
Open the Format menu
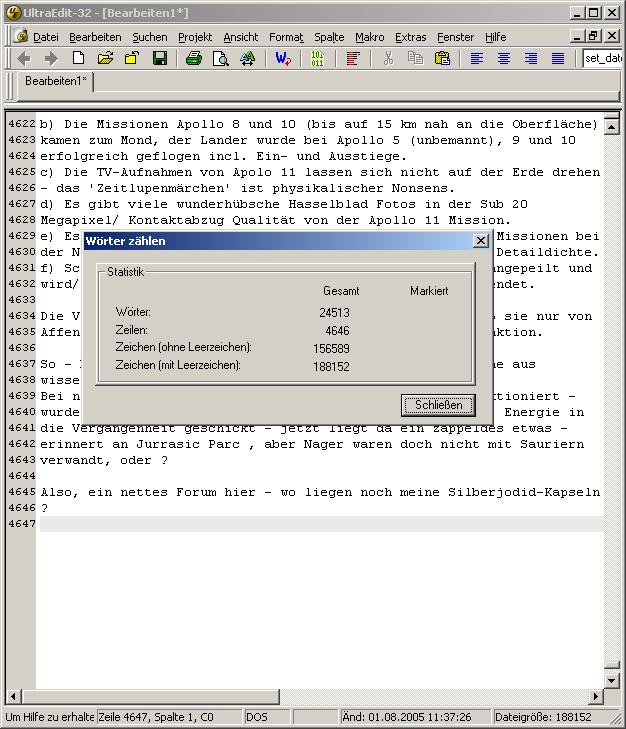286,37
